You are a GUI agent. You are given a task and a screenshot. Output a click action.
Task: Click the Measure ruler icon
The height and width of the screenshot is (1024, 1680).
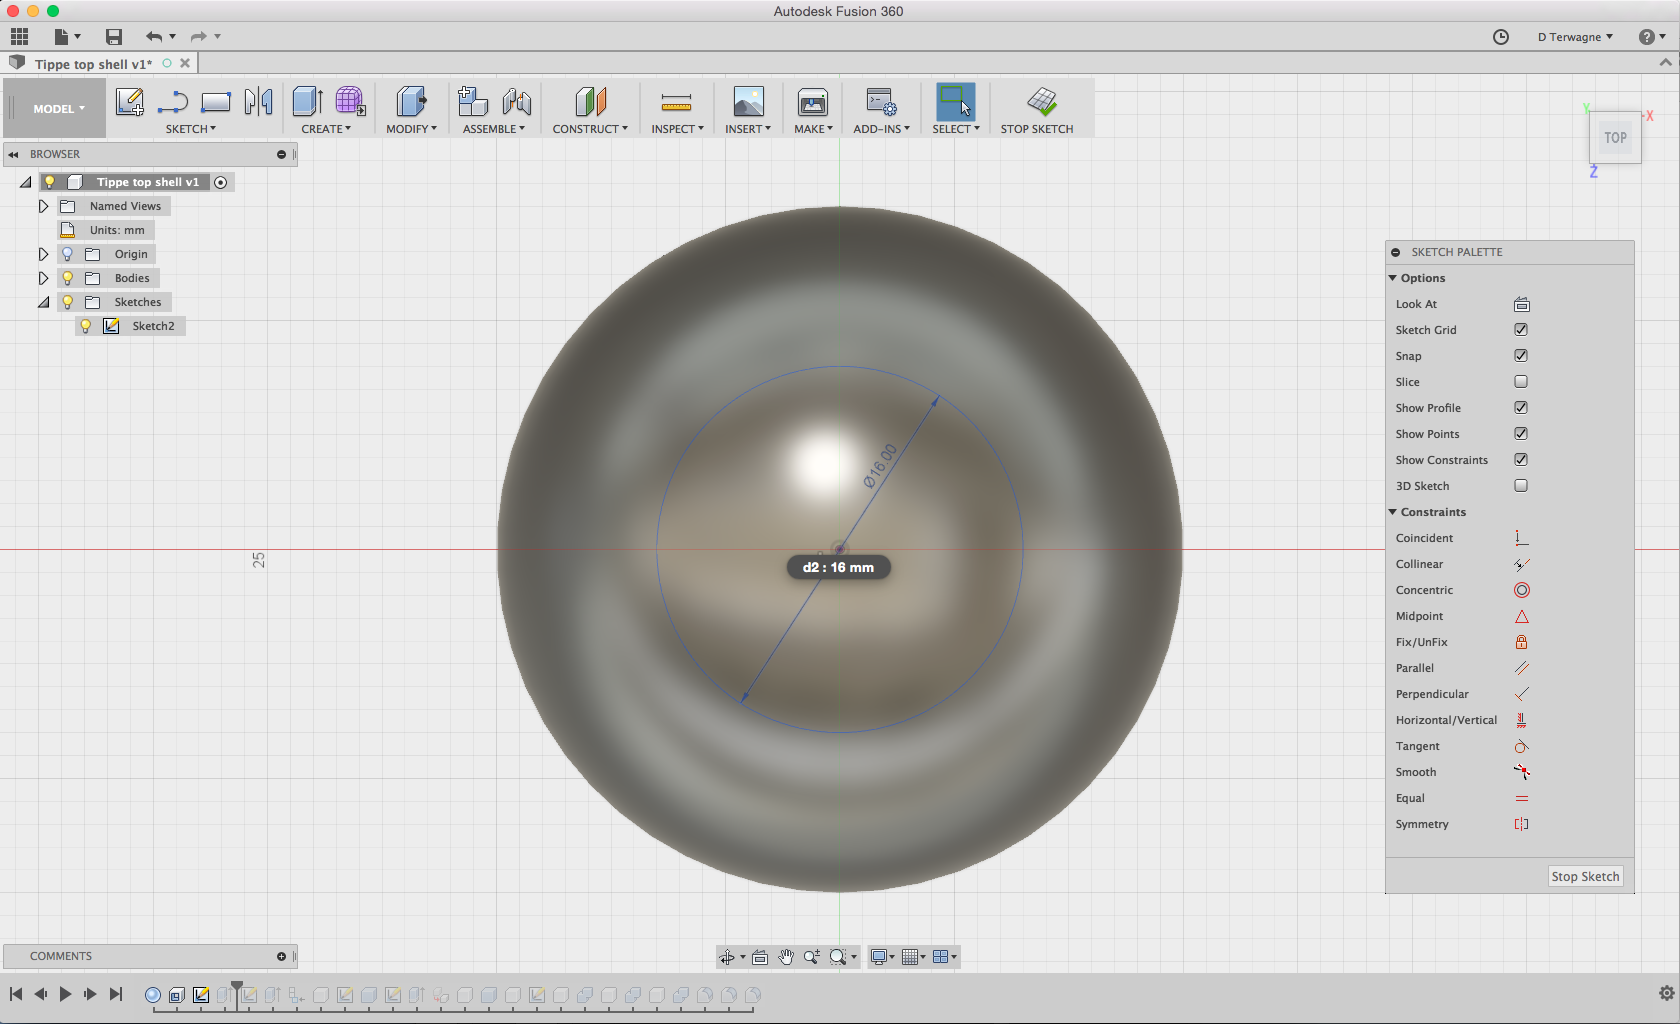tap(677, 102)
